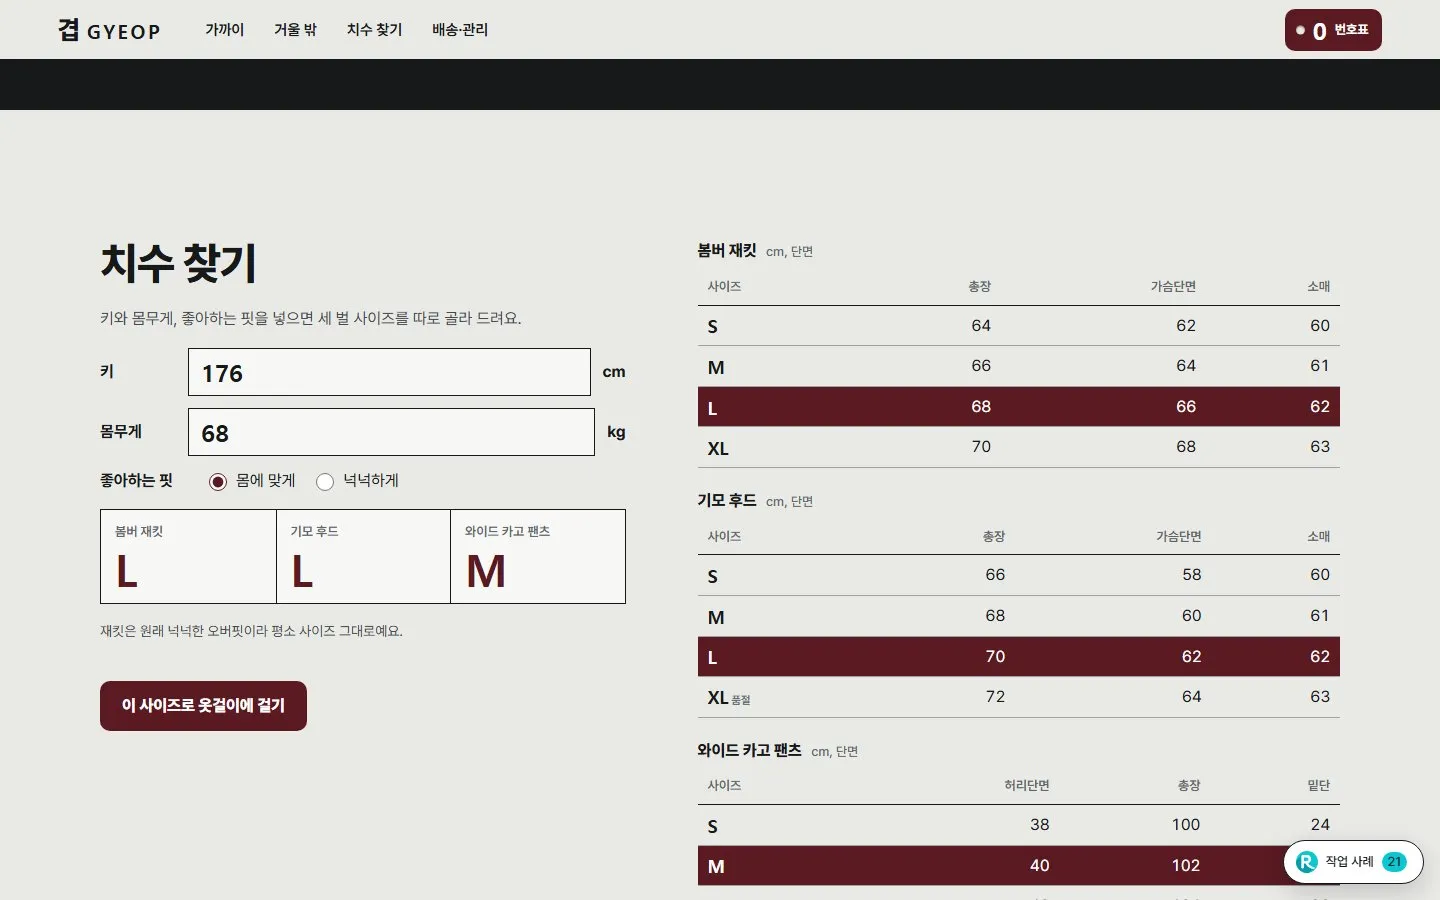1440x900 pixels.
Task: Select highlighted L row in 봄버 재킷 table
Action: 1018,407
